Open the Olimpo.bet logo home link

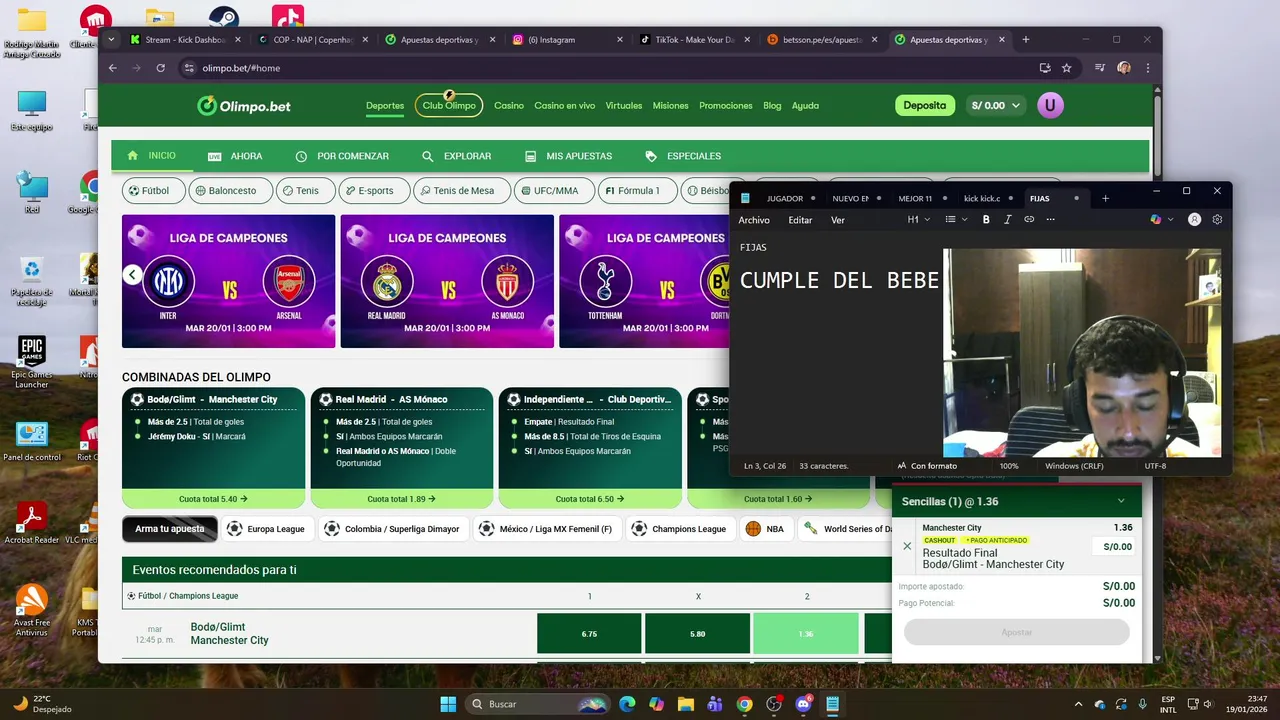244,106
